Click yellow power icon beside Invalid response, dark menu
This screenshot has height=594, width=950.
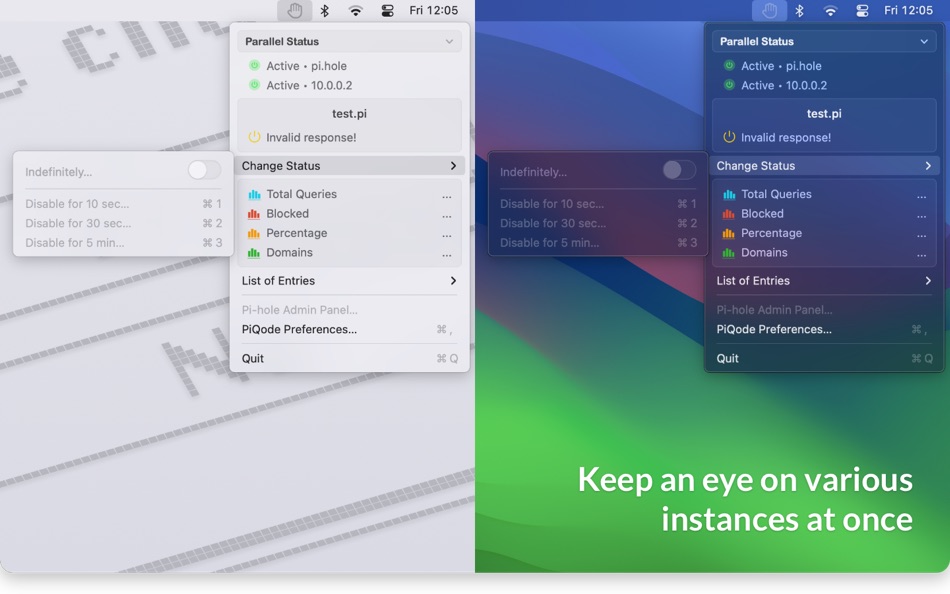pyautogui.click(x=729, y=137)
